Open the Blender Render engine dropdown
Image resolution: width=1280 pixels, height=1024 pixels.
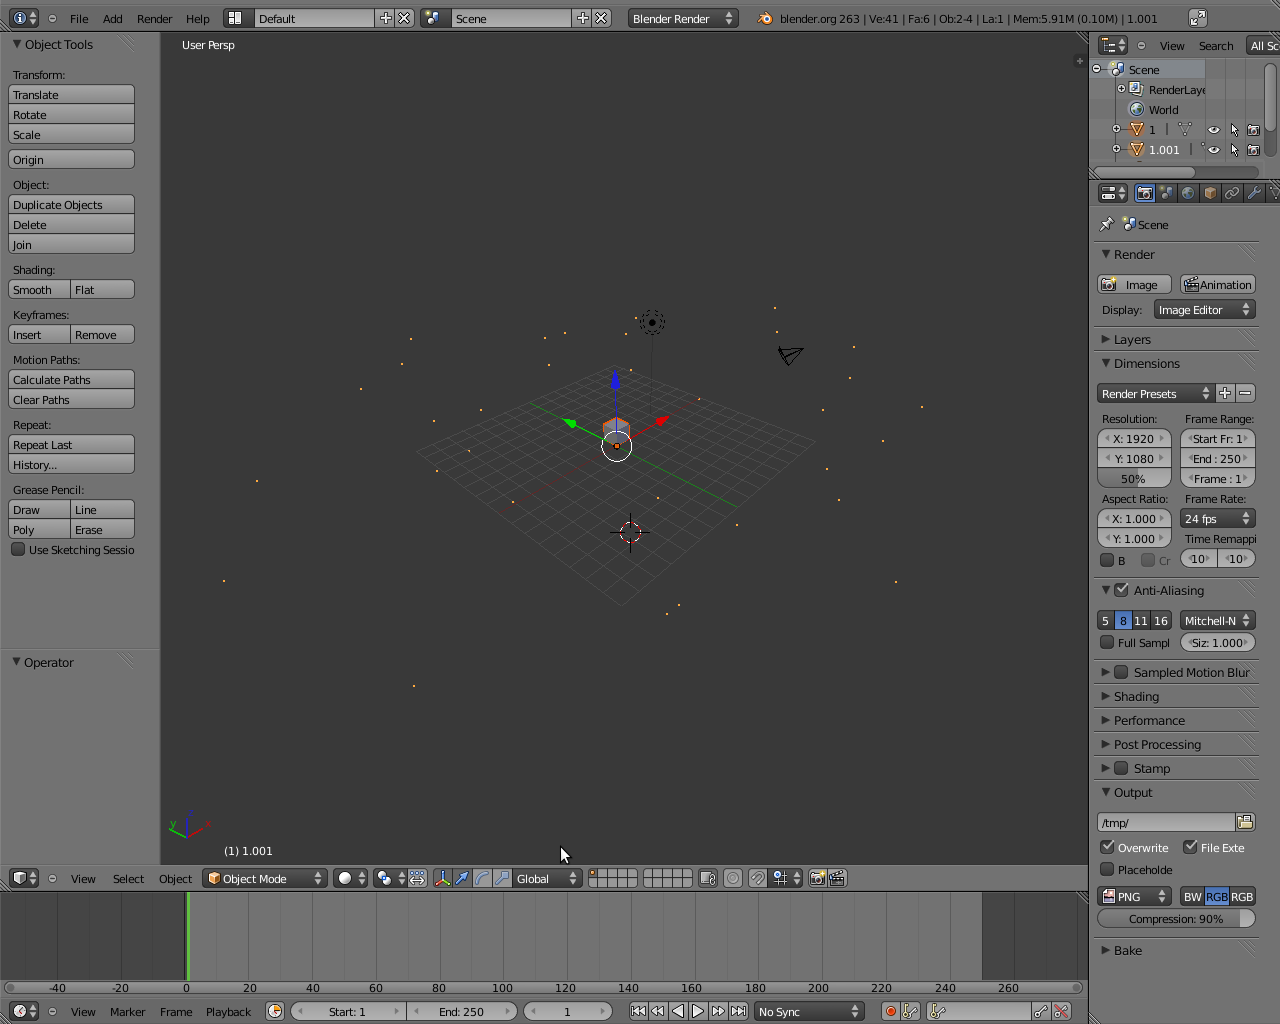click(x=684, y=18)
